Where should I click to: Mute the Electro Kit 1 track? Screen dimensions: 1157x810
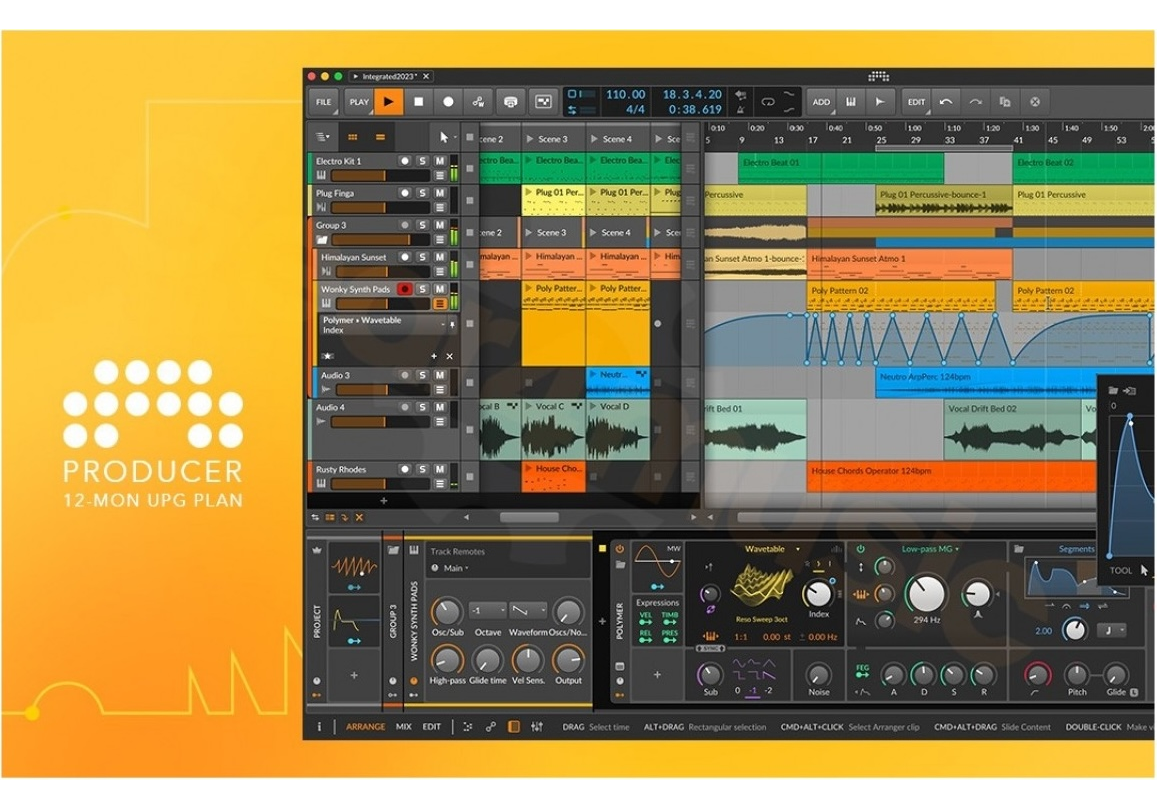440,161
